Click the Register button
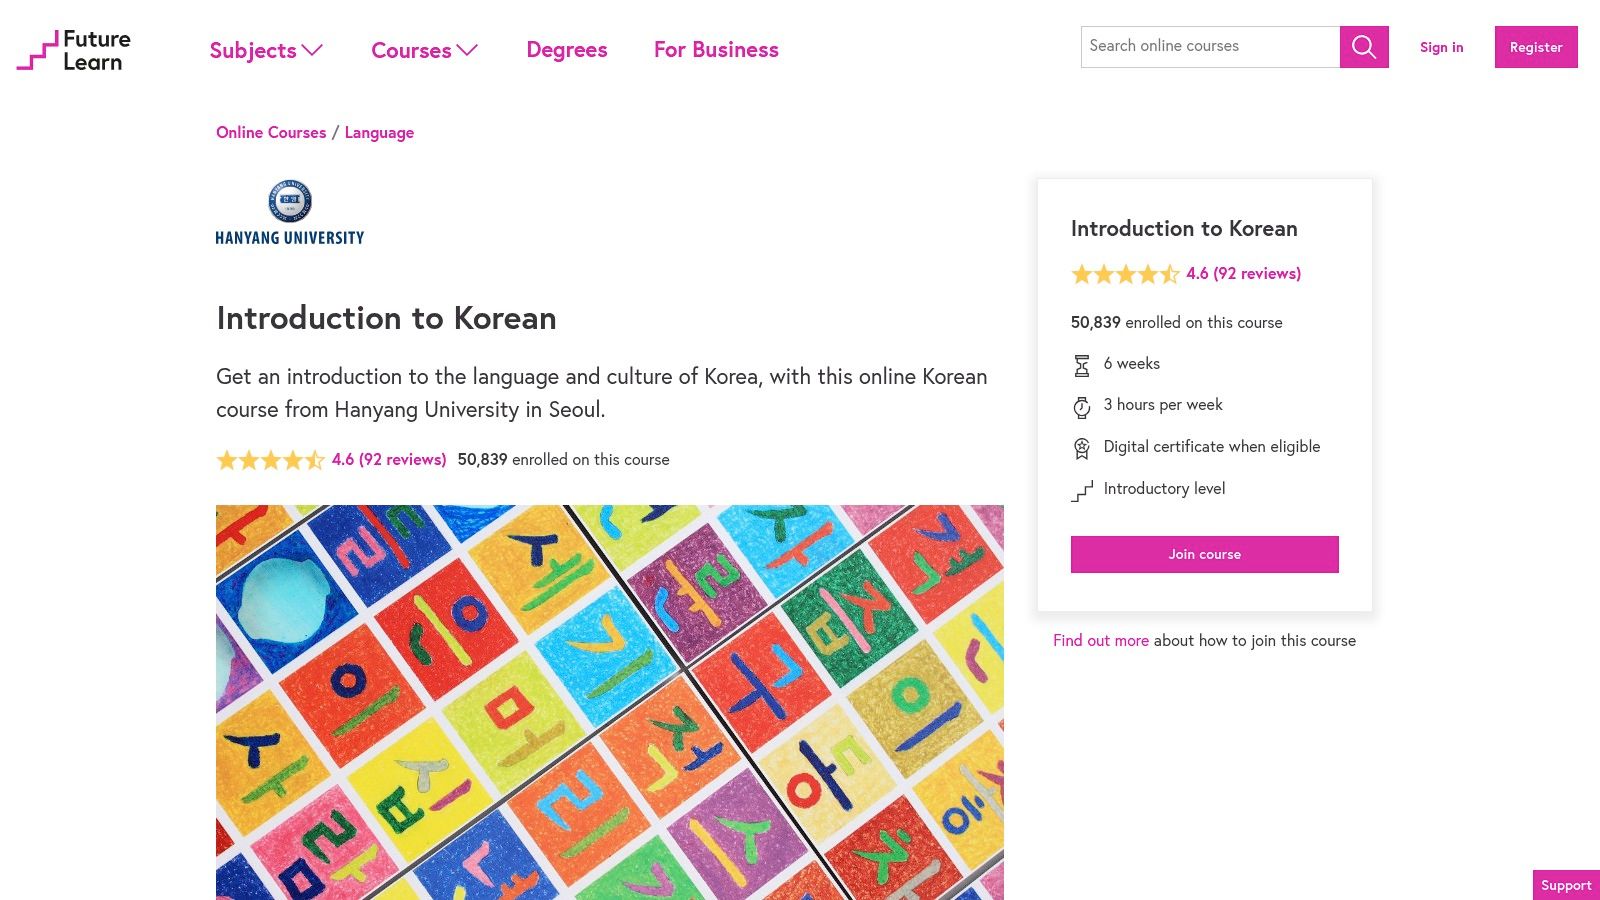Screen dimensions: 1600x900 point(1536,47)
